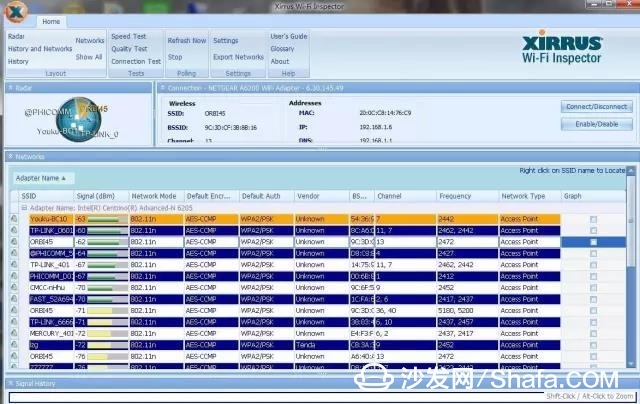
Task: Click Export Networks
Action: 238,57
